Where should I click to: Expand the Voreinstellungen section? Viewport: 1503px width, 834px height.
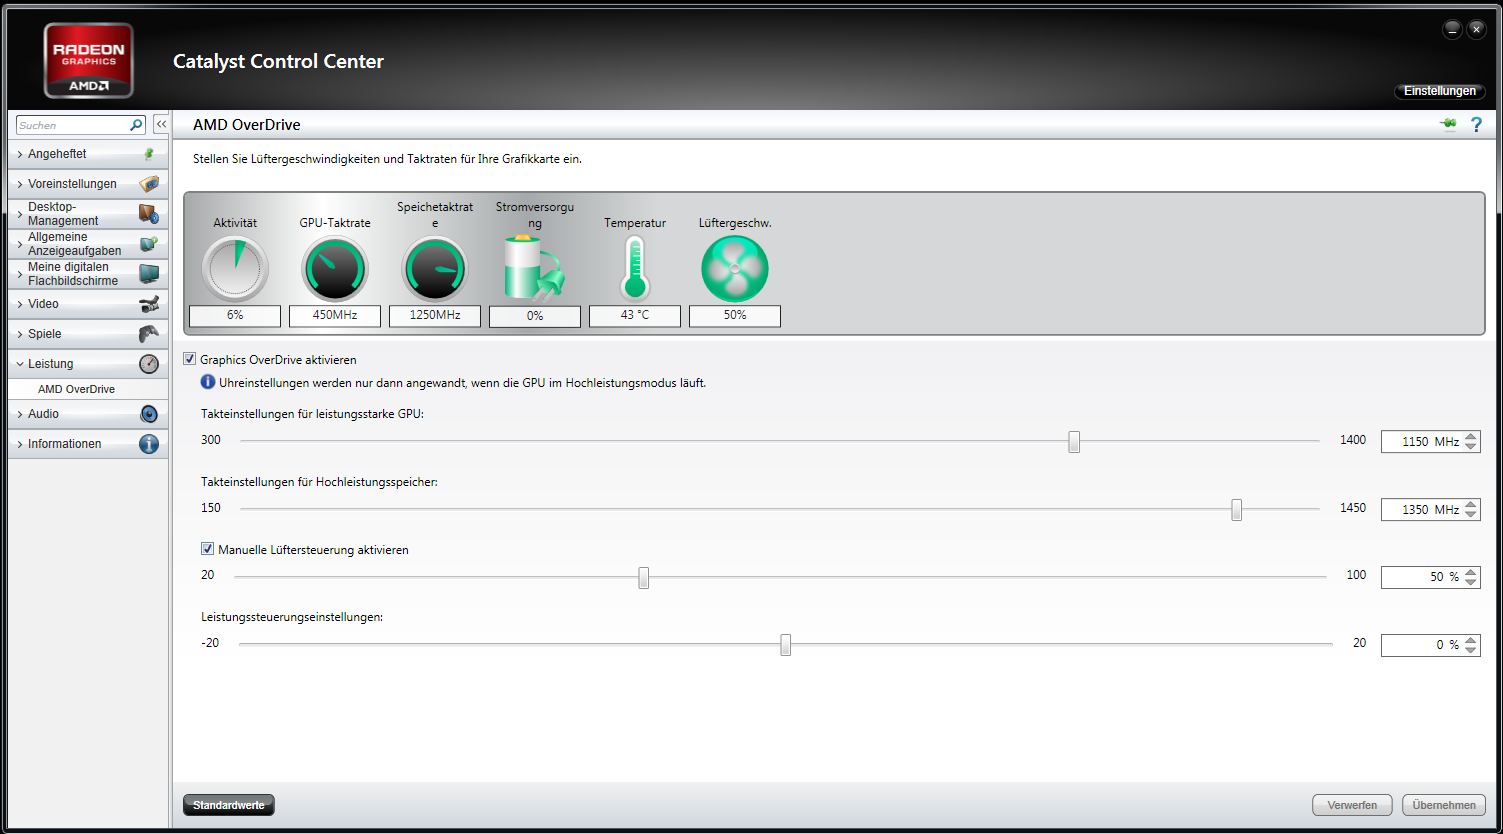pyautogui.click(x=20, y=184)
